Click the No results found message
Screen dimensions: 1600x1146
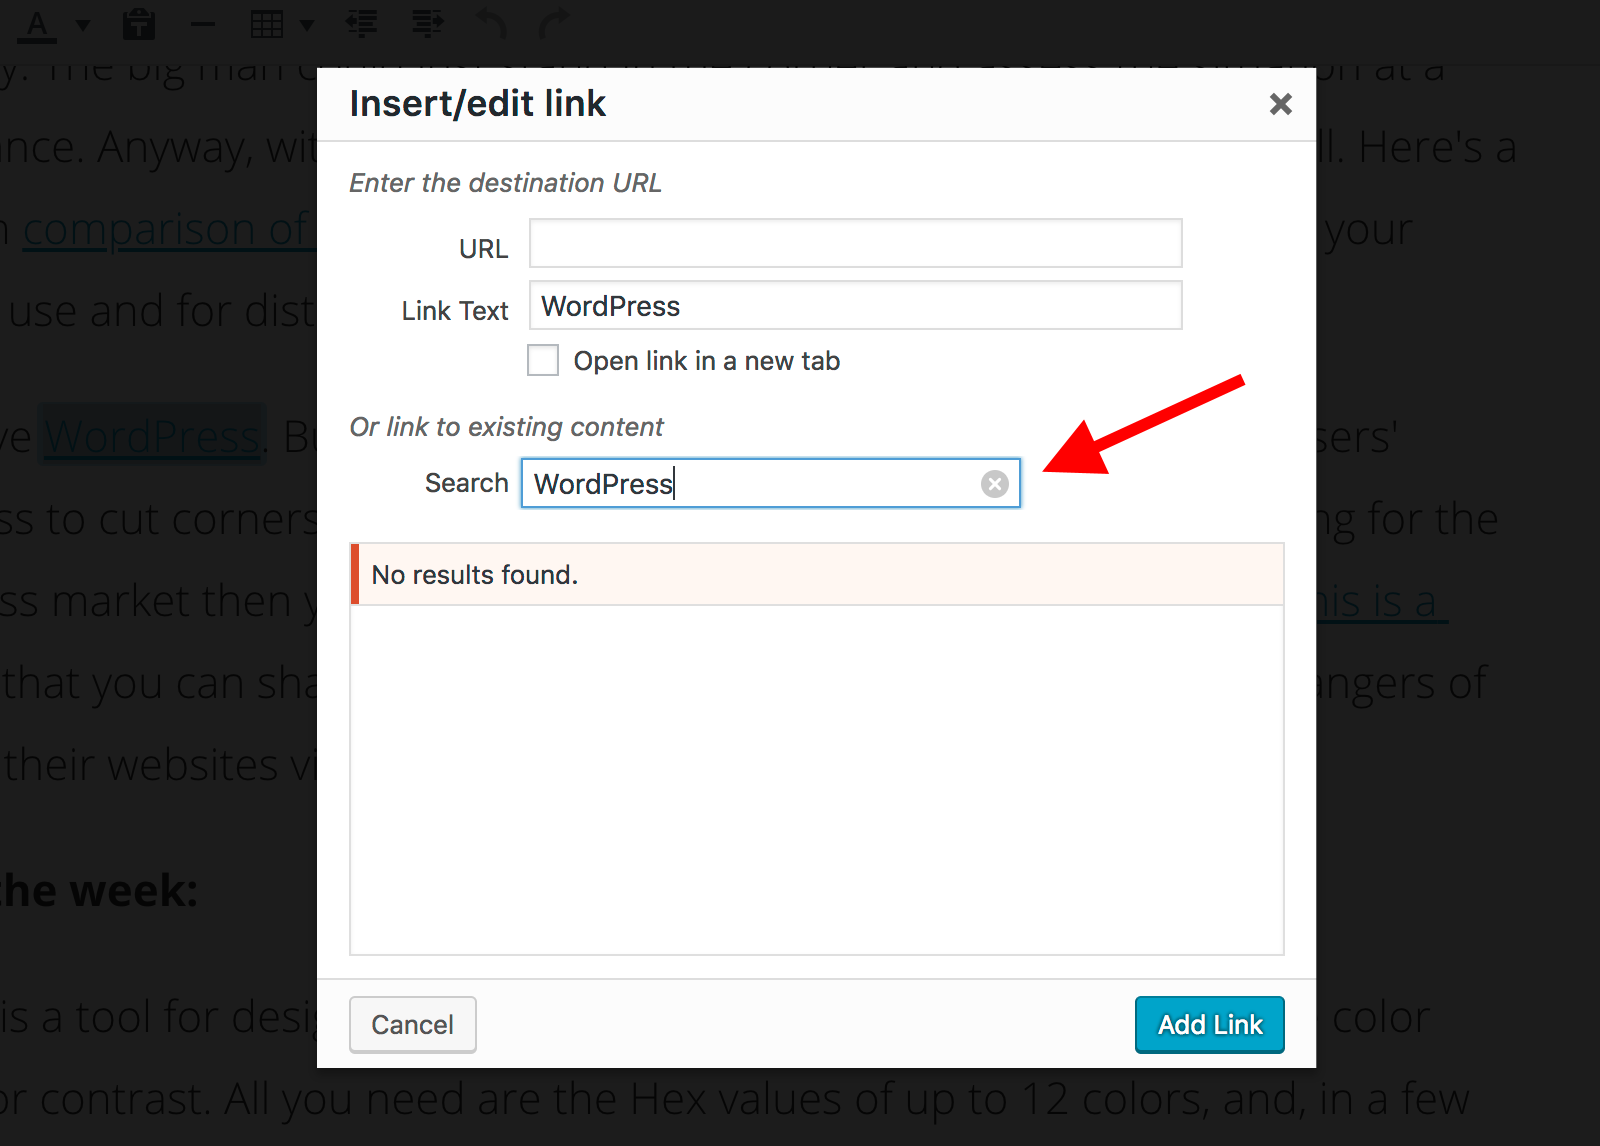pyautogui.click(x=475, y=575)
